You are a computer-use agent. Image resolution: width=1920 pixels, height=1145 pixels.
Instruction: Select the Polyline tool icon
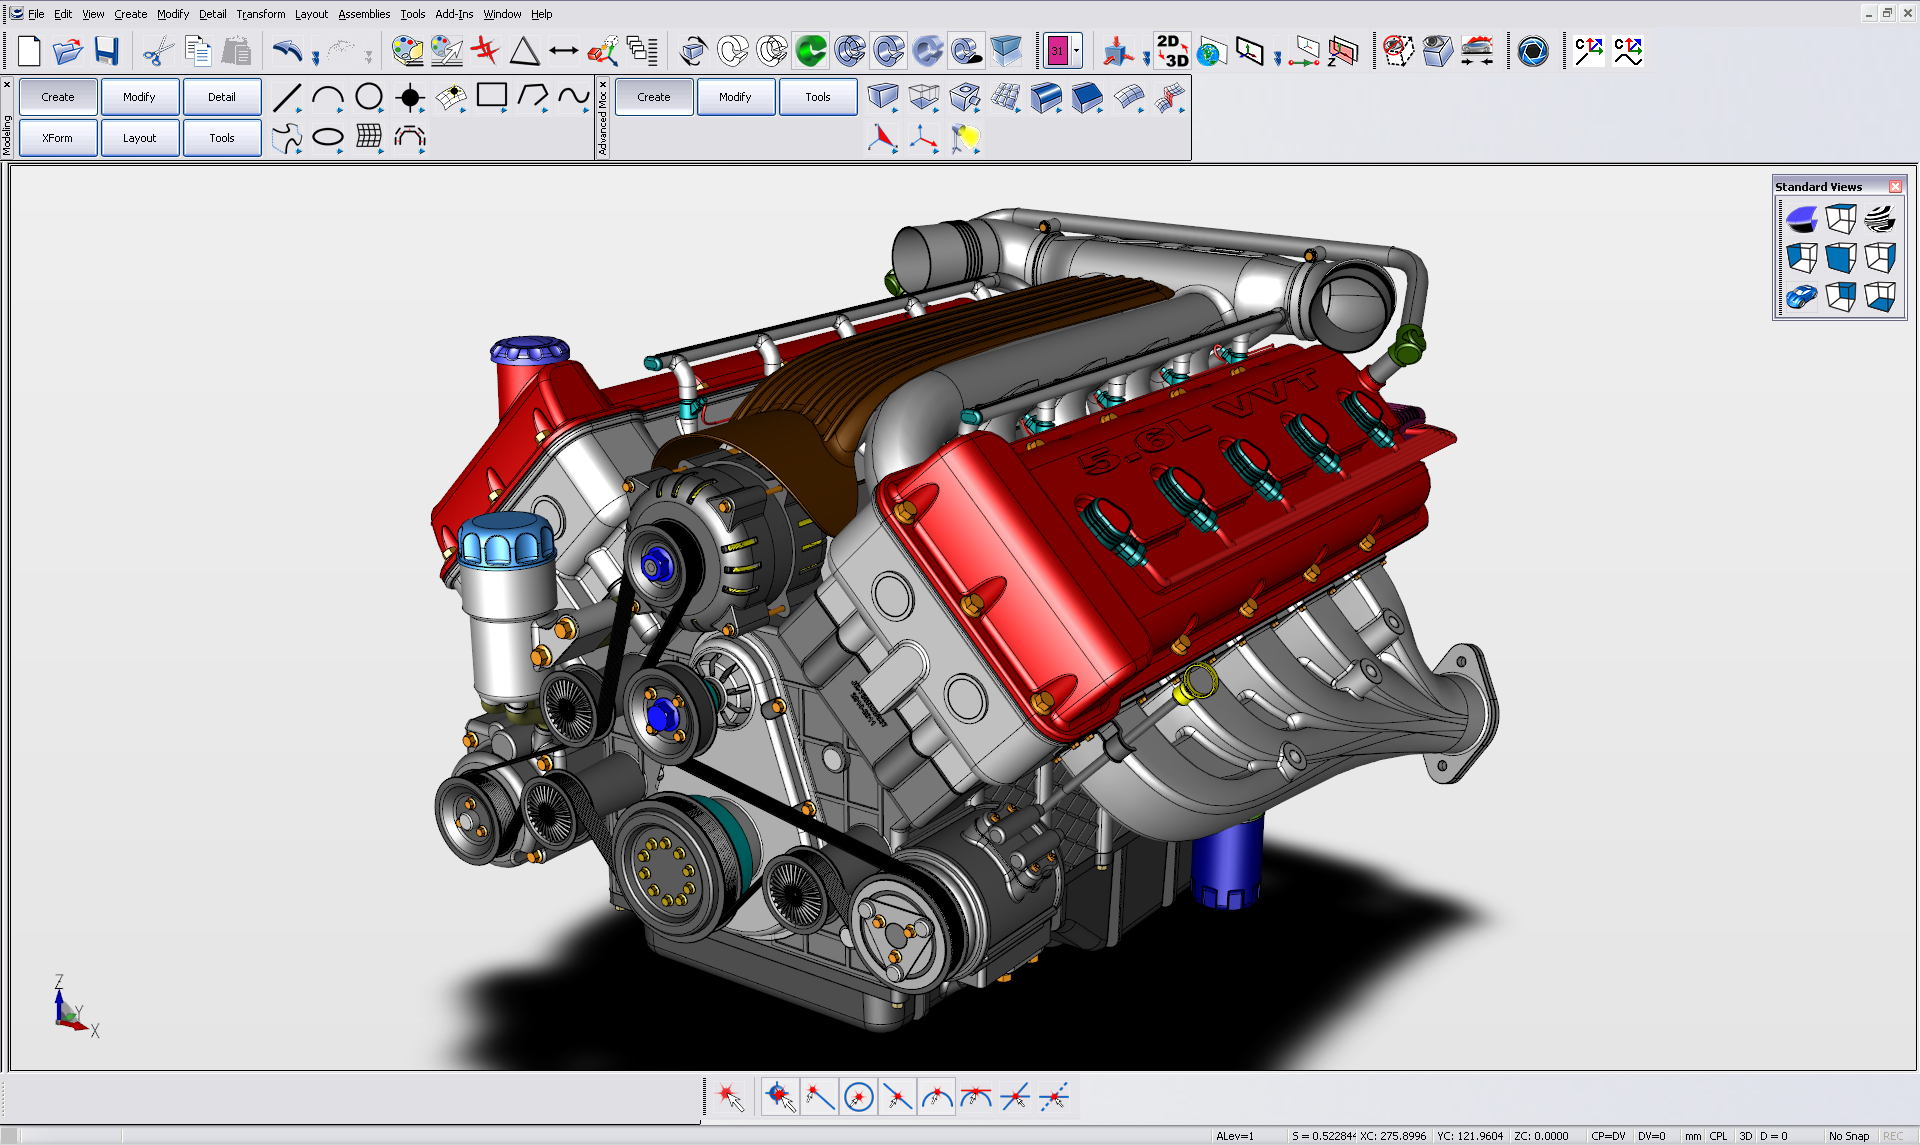[533, 97]
